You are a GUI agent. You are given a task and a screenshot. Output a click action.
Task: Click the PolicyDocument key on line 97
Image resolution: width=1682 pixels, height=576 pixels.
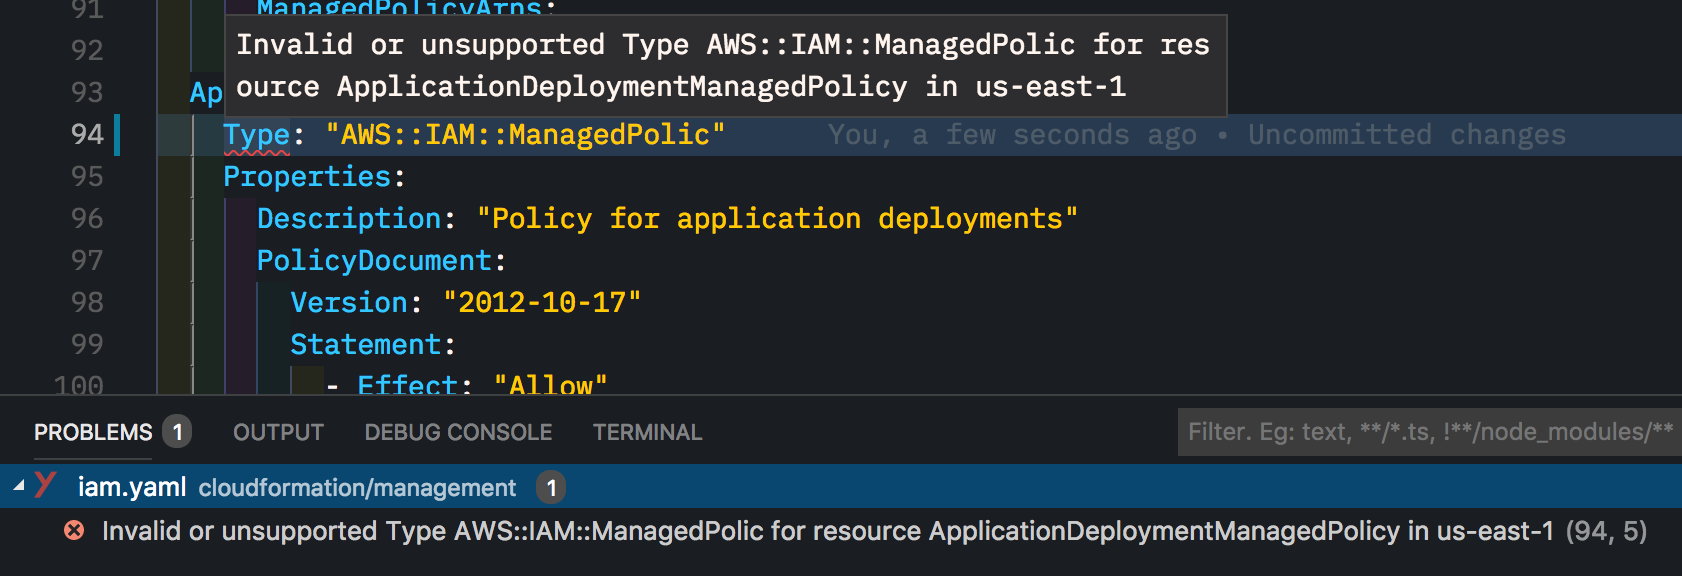point(374,261)
